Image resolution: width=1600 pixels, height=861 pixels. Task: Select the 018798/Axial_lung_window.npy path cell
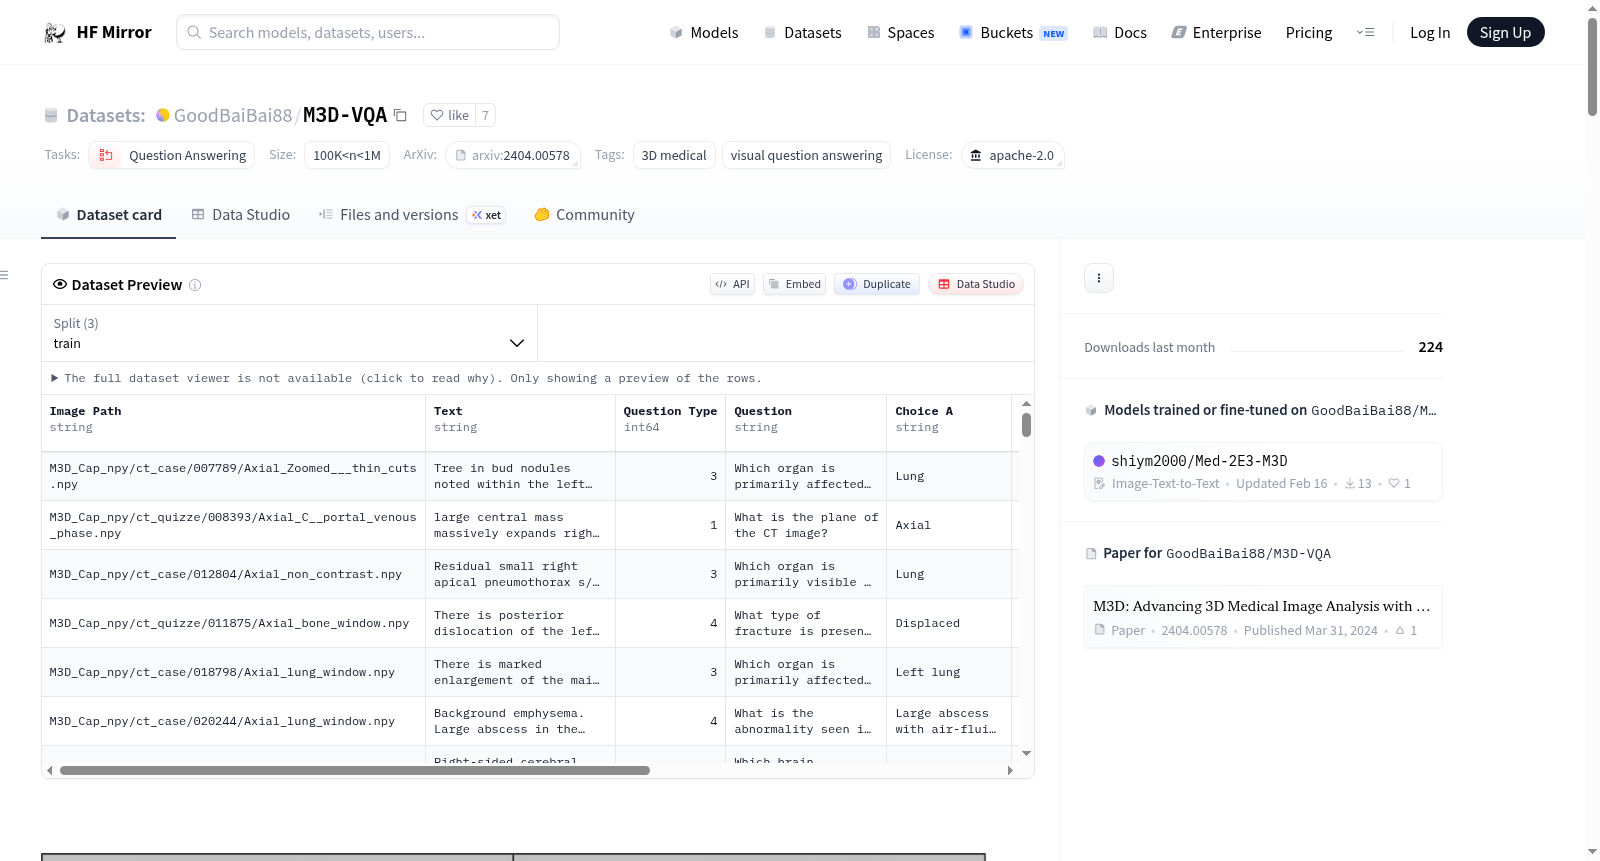click(x=234, y=672)
